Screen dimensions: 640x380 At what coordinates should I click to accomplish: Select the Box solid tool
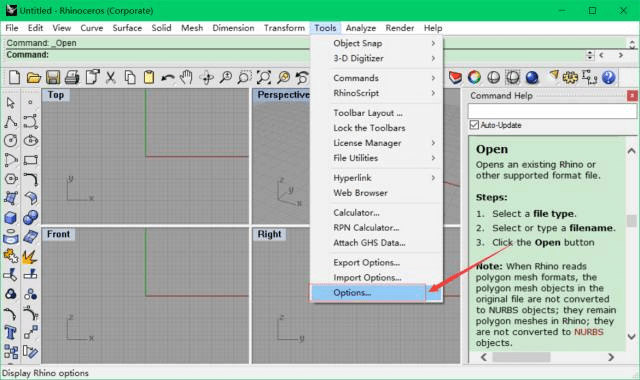coord(11,218)
